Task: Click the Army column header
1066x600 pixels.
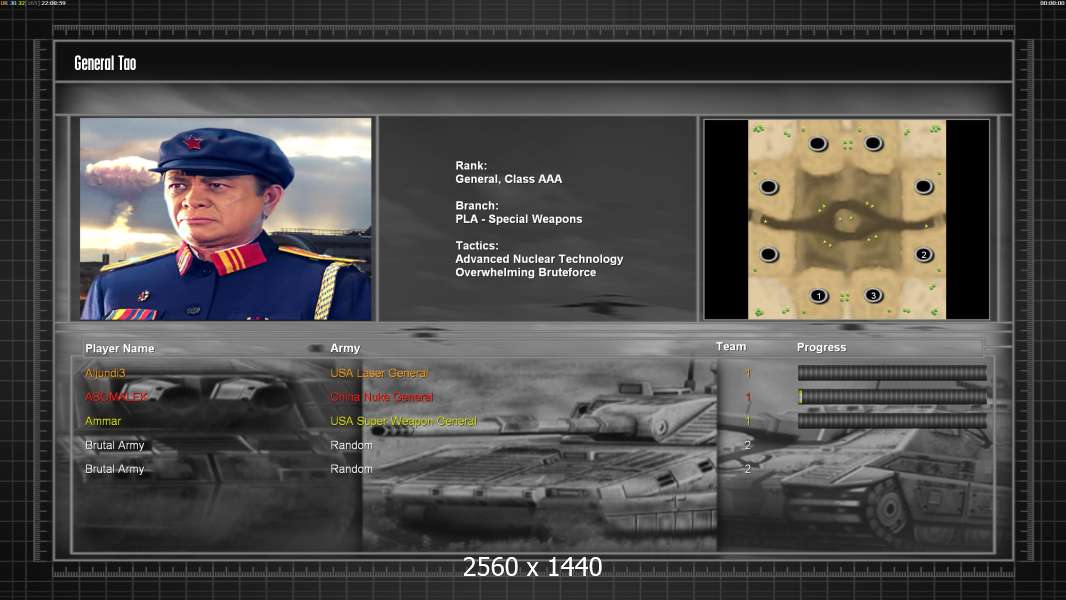Action: (345, 348)
